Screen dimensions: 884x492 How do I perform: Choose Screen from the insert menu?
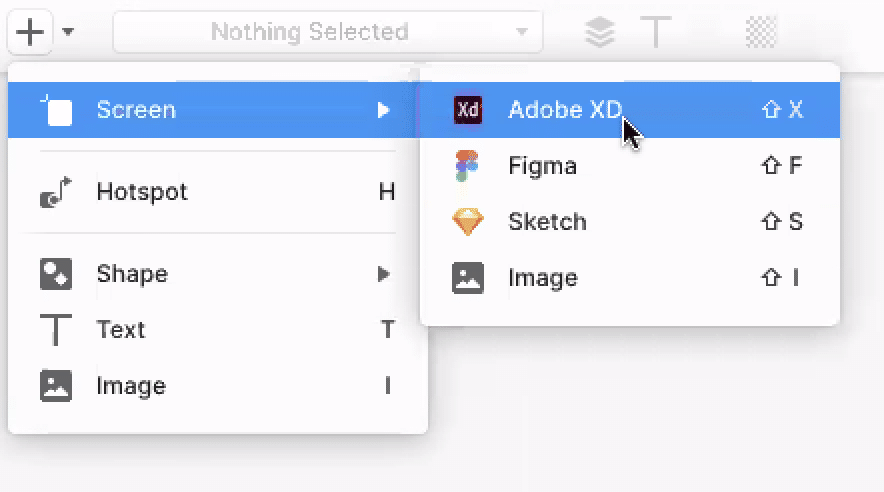[136, 110]
